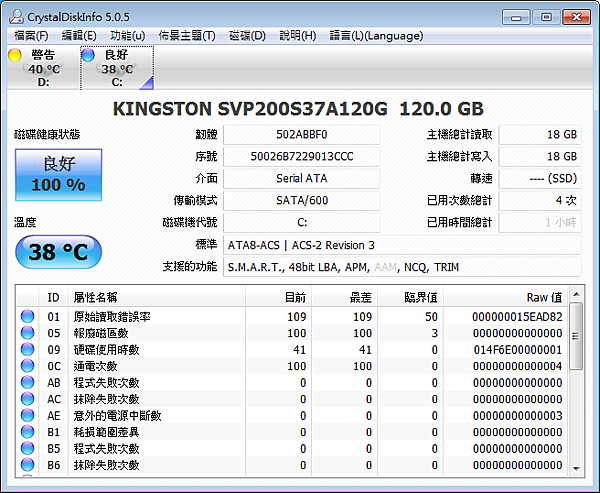This screenshot has width=600, height=493.
Task: Click status icon of attribute B1 row
Action: click(28, 432)
